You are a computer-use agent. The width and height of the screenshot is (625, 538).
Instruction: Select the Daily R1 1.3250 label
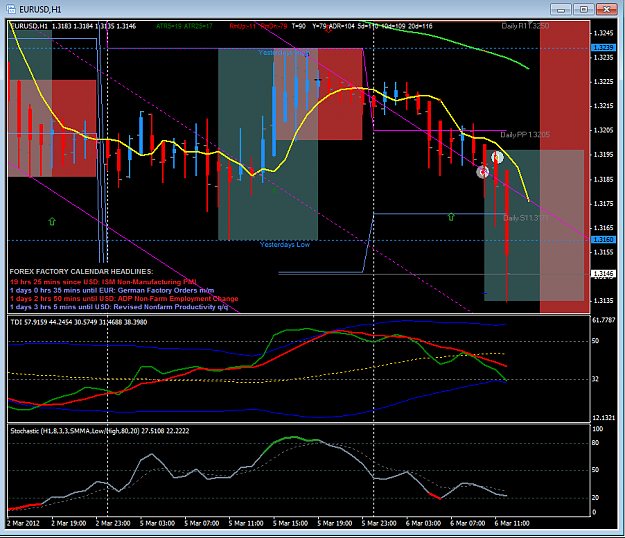pyautogui.click(x=525, y=26)
